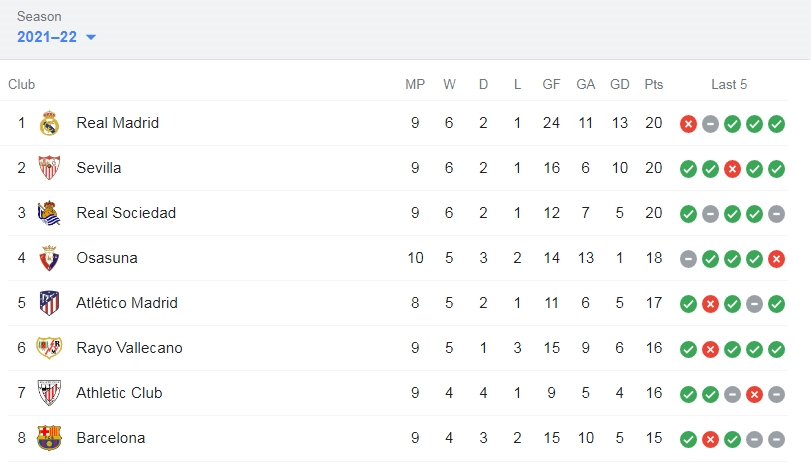
Task: Click Osasuna's first gray draw icon
Action: pos(688,259)
